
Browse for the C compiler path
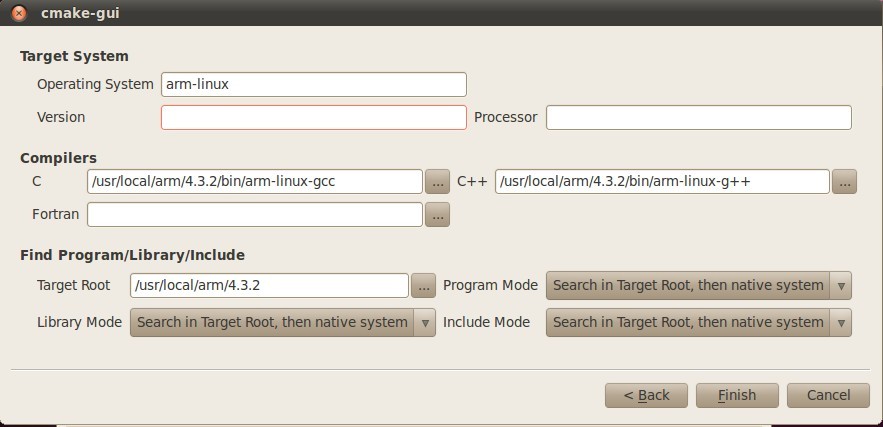pyautogui.click(x=437, y=181)
